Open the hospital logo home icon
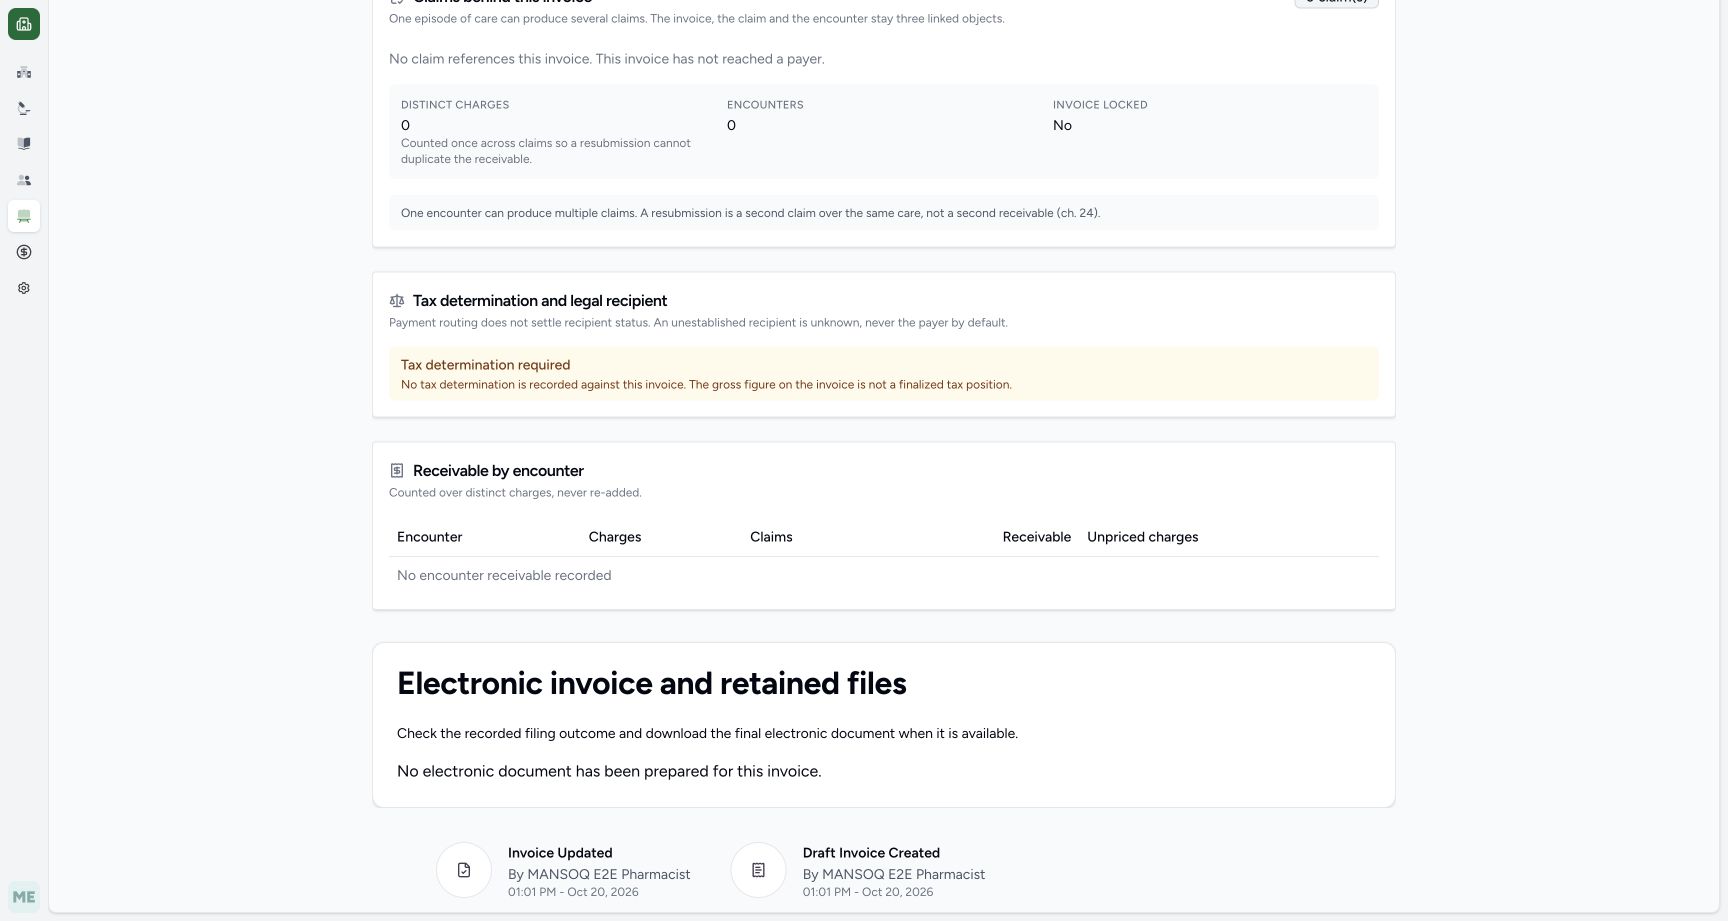 click(24, 24)
